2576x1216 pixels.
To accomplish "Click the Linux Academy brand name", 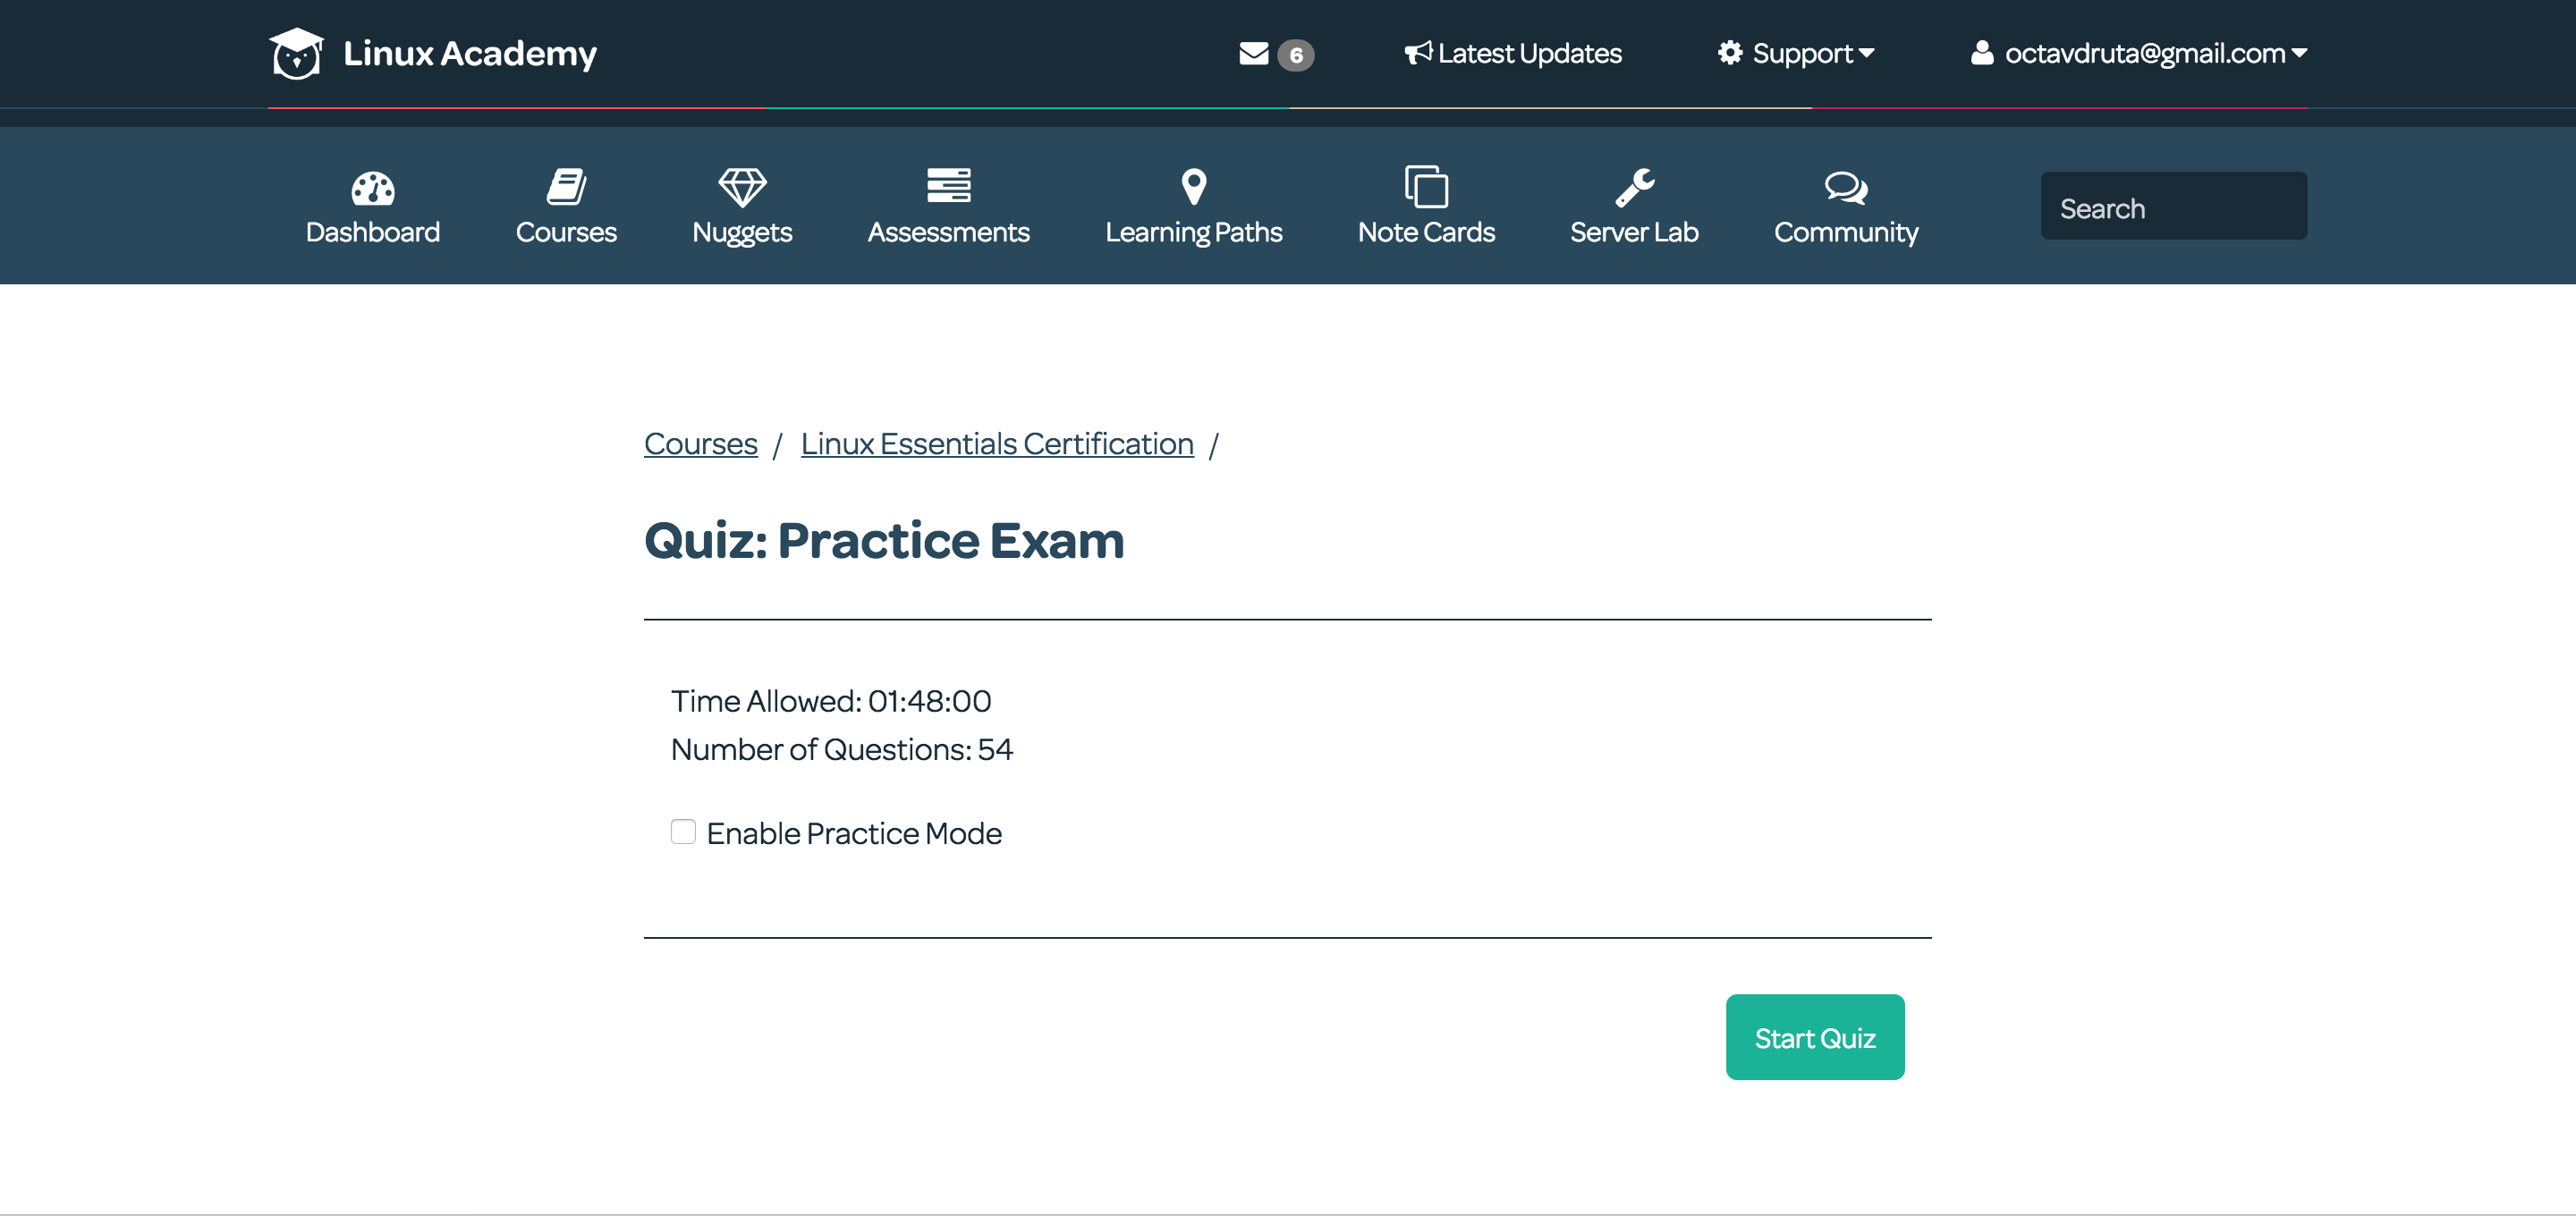I will [x=470, y=53].
